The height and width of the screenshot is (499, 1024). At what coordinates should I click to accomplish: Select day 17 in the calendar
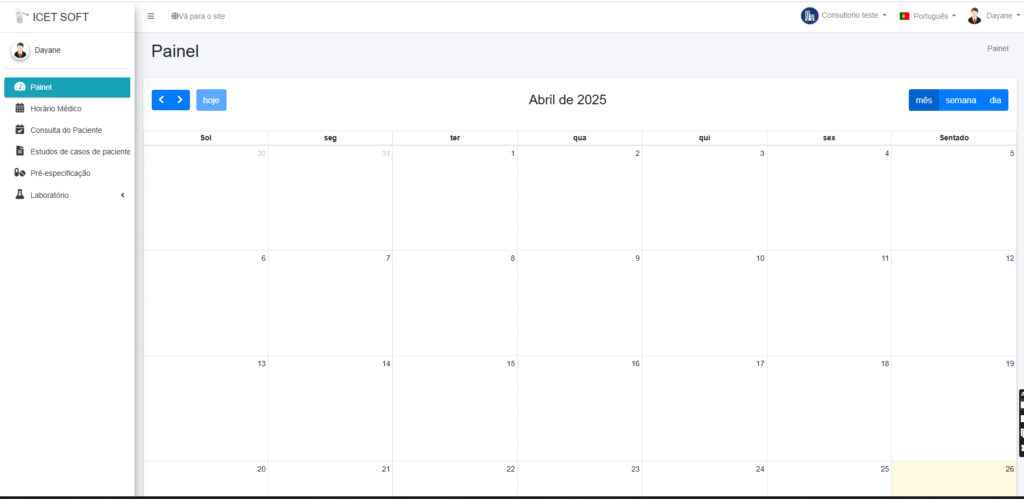(x=704, y=408)
